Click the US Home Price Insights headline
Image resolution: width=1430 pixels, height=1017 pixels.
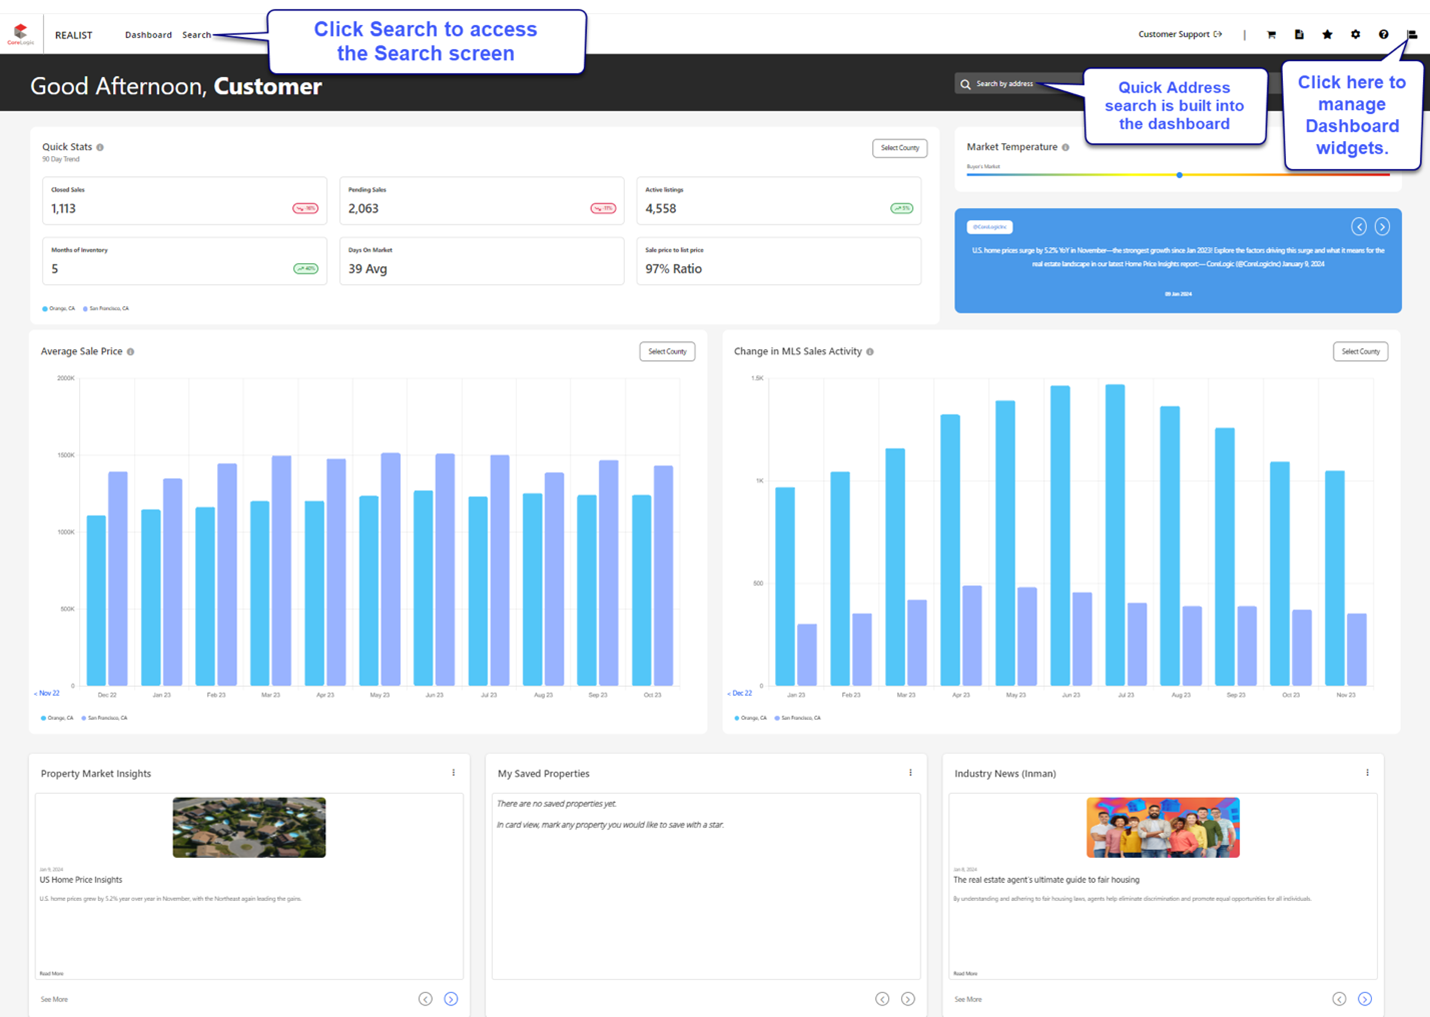click(x=81, y=880)
